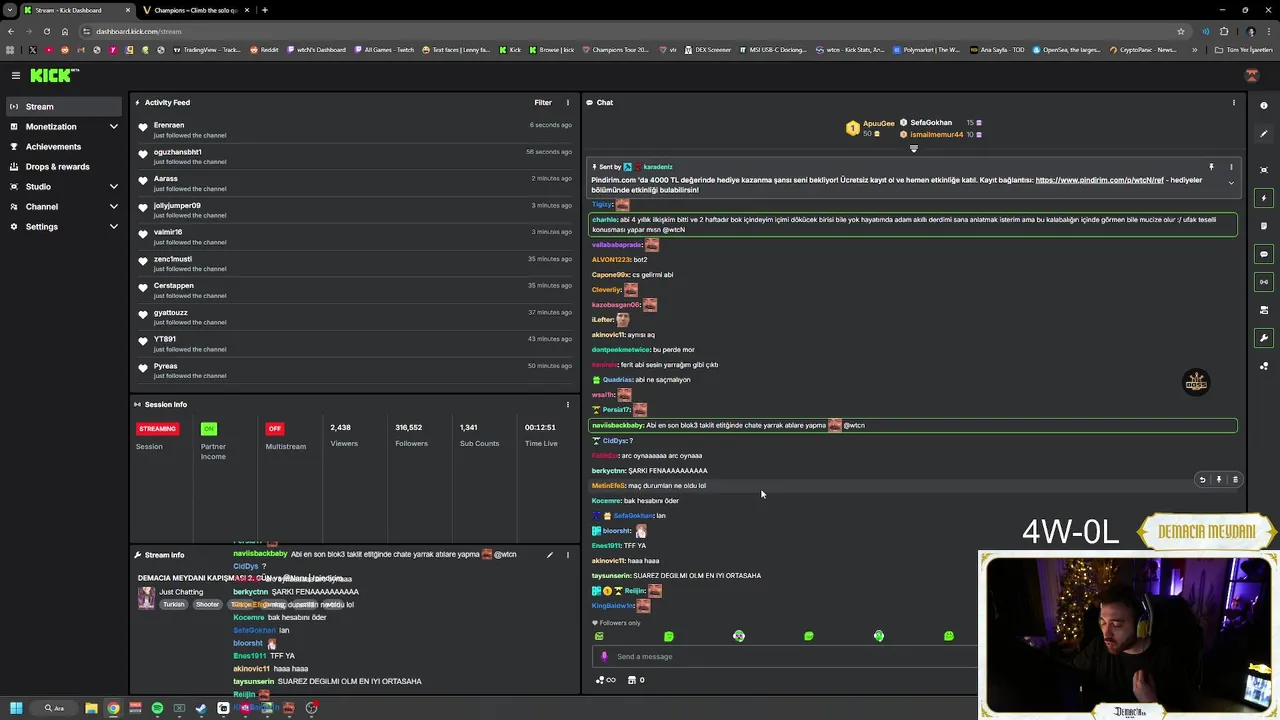Screen dimensions: 1280x720
Task: Click the undo icon in chat hover toolbar
Action: pos(1202,480)
